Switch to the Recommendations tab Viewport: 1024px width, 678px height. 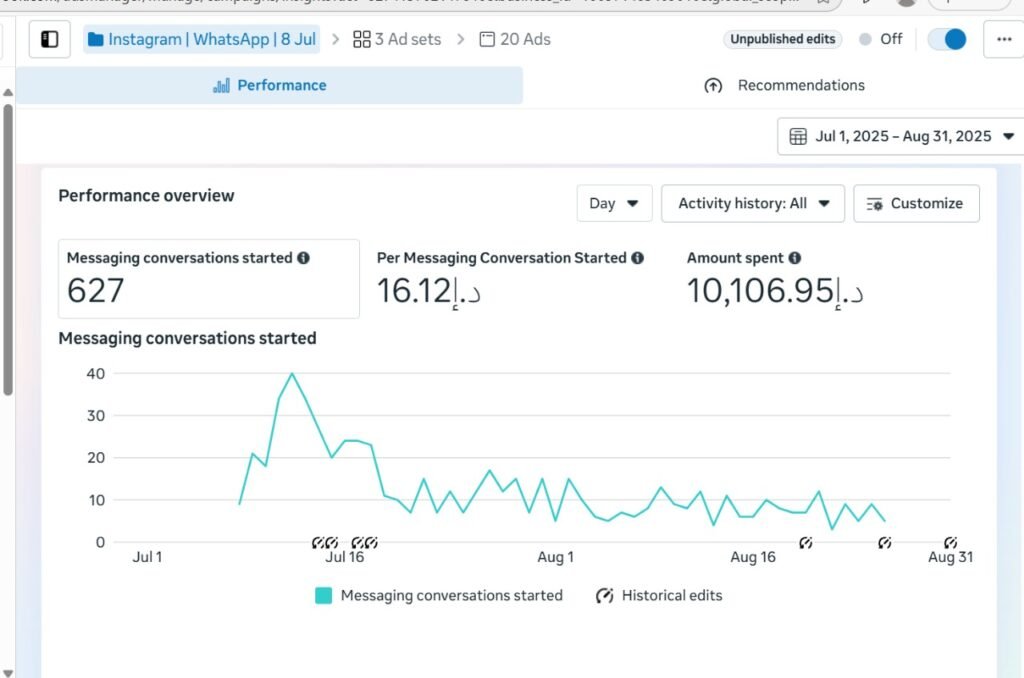pos(785,86)
